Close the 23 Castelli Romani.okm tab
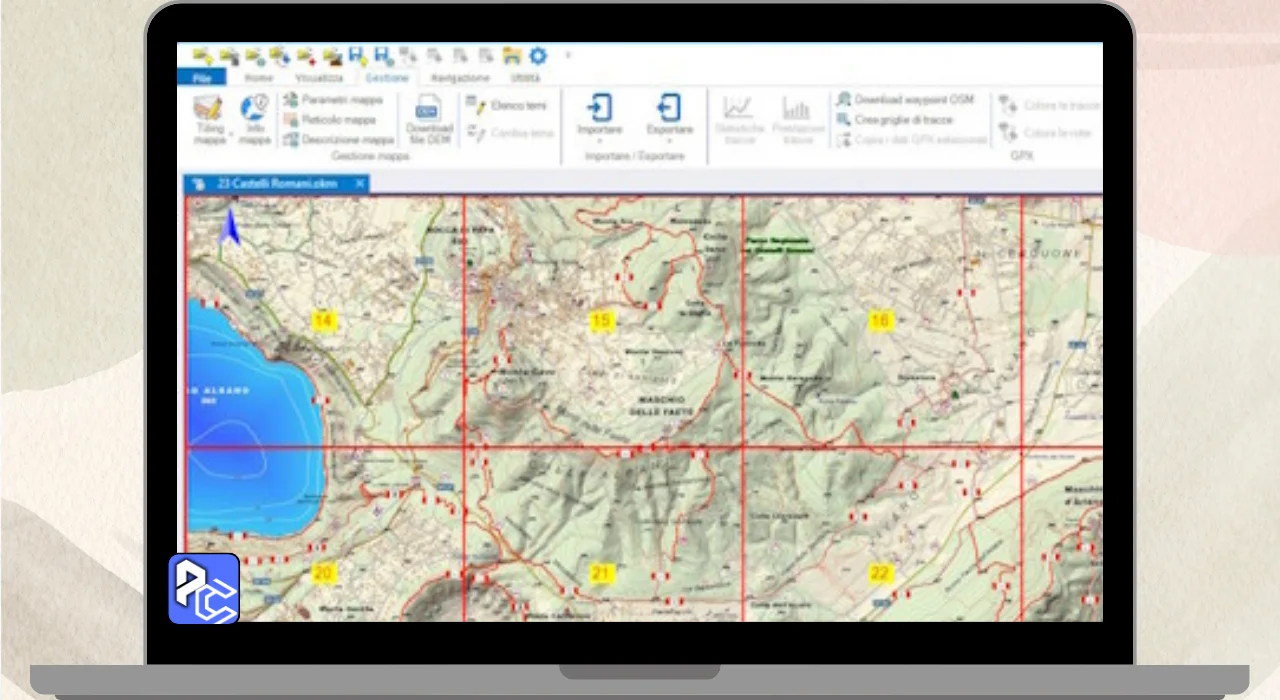 (x=360, y=183)
